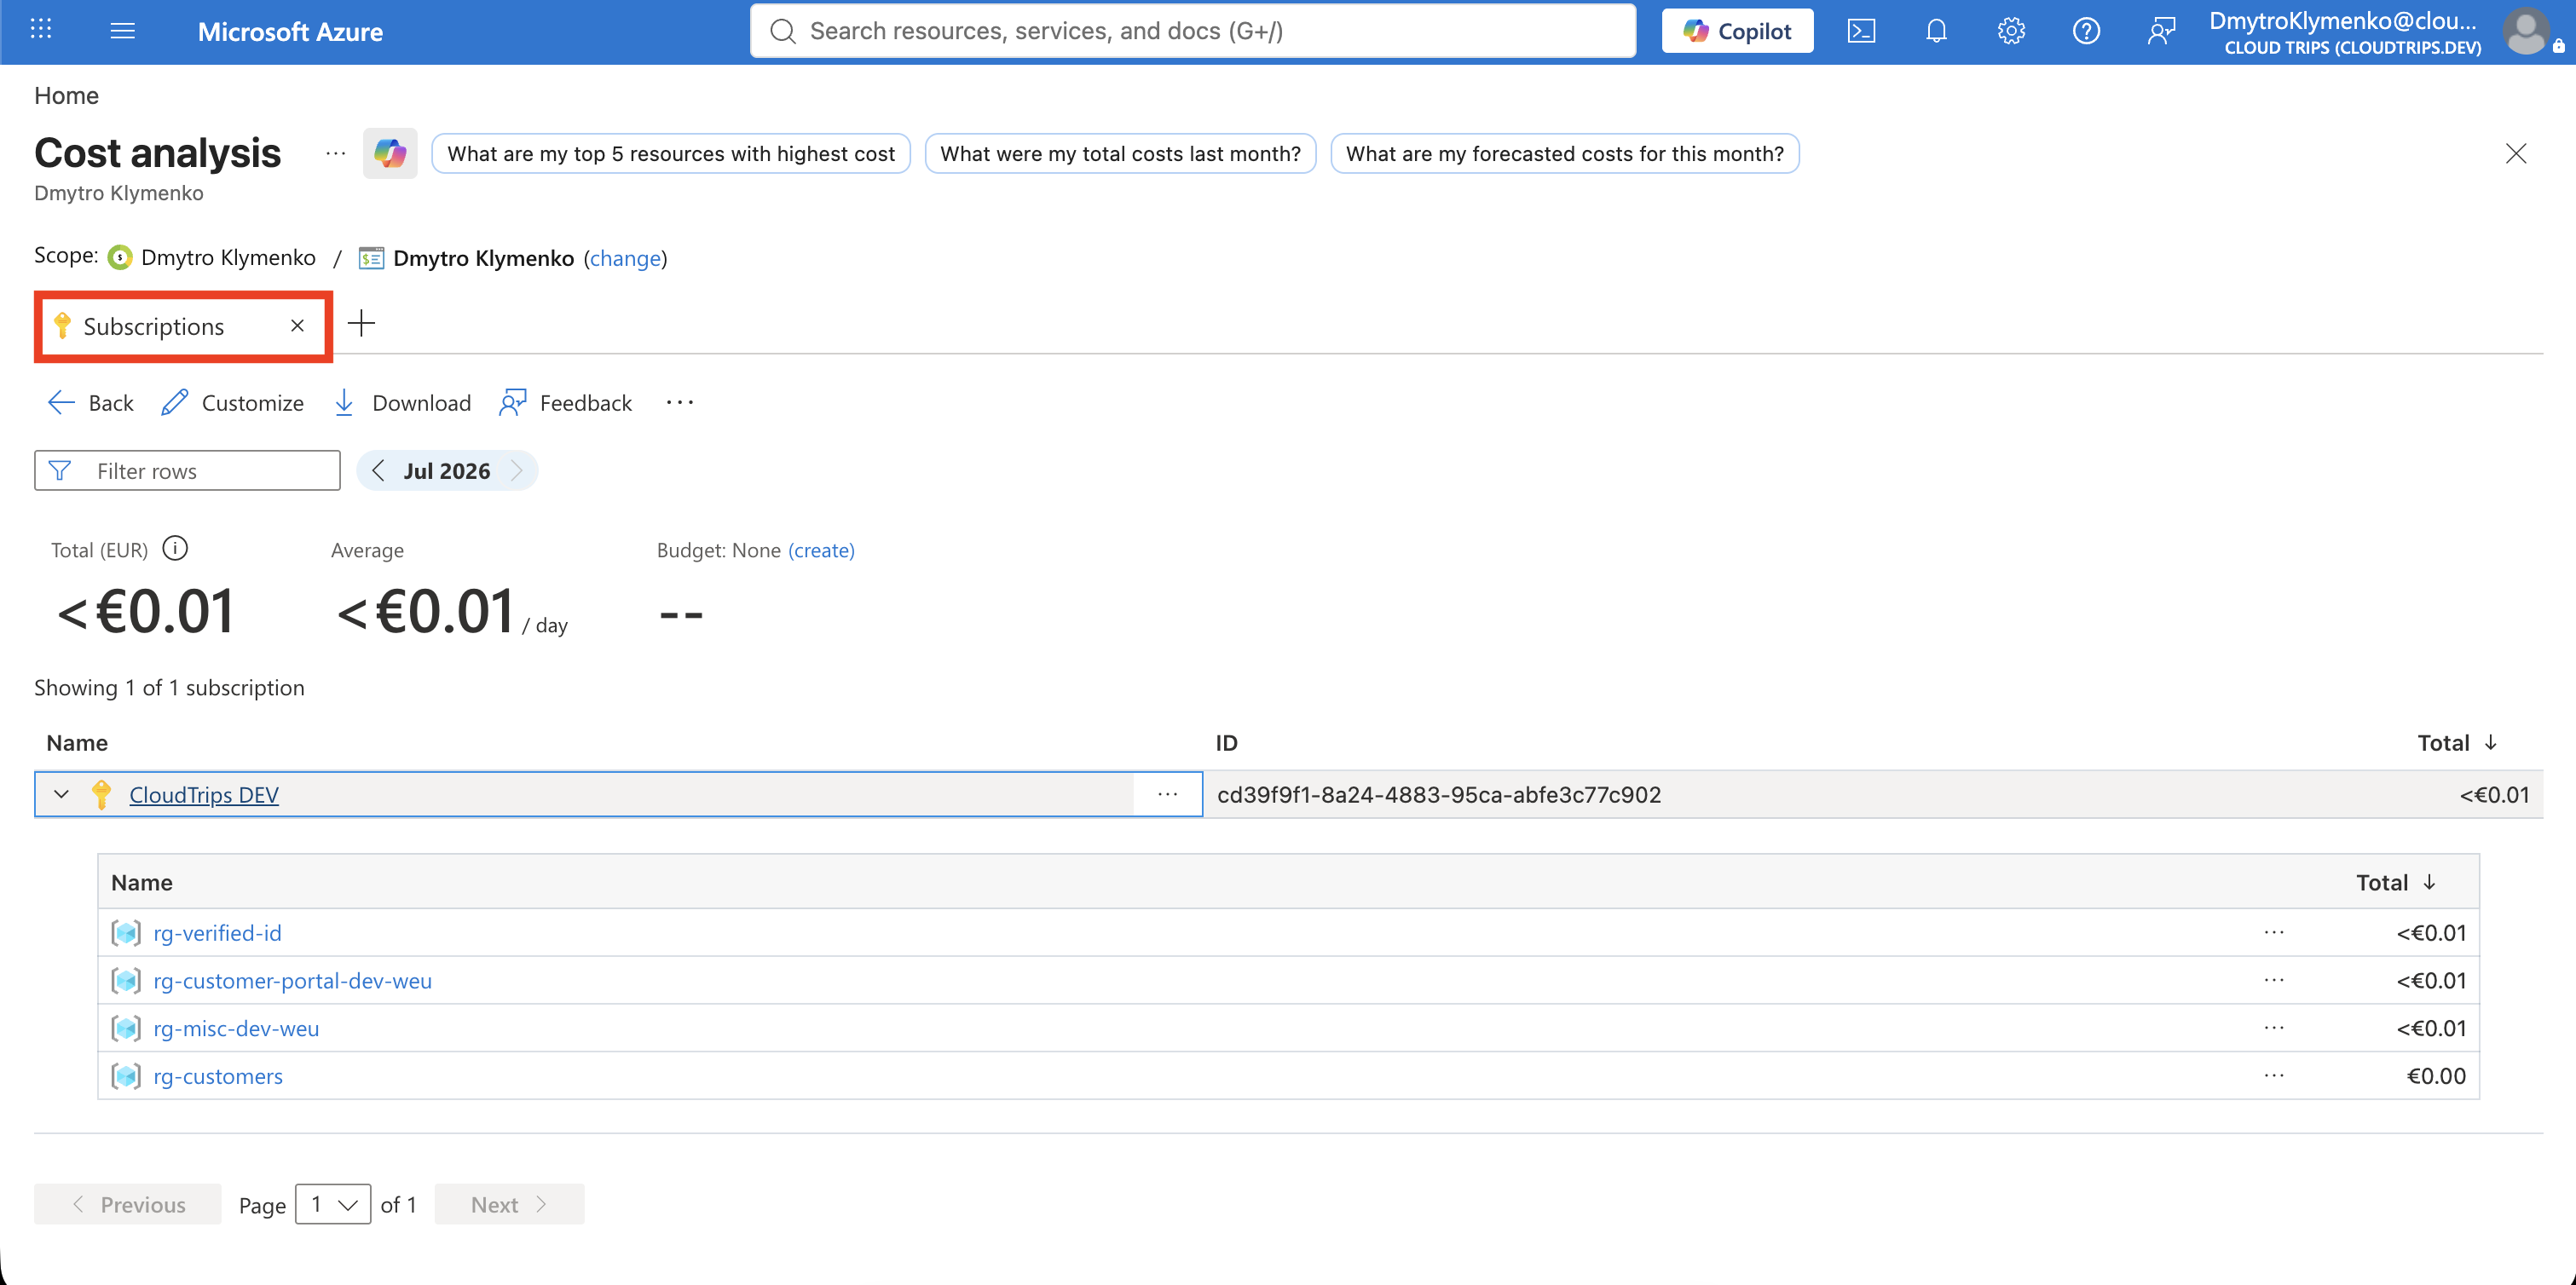Close the Cost analysis blade

(2516, 153)
